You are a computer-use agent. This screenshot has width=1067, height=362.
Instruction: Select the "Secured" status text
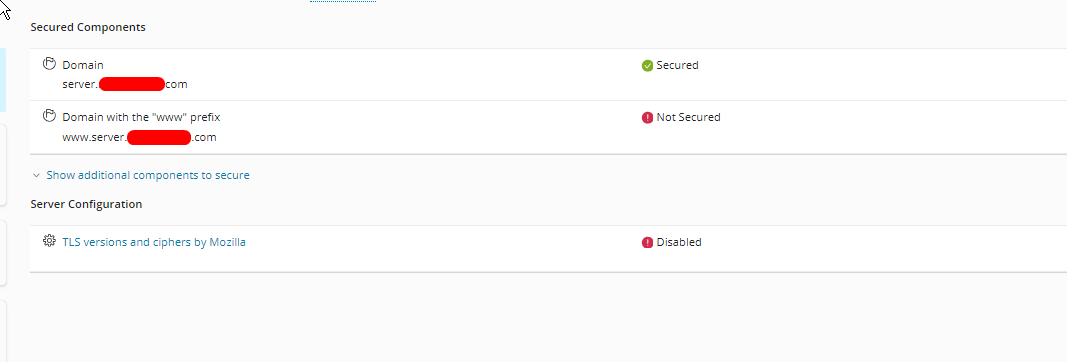pyautogui.click(x=677, y=65)
